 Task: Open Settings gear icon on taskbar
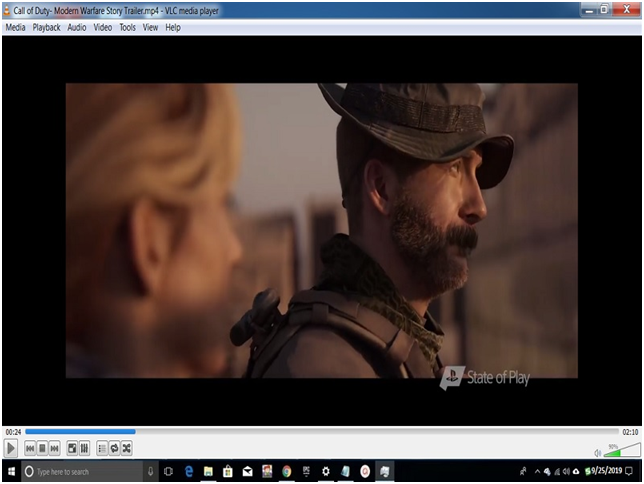[x=326, y=472]
